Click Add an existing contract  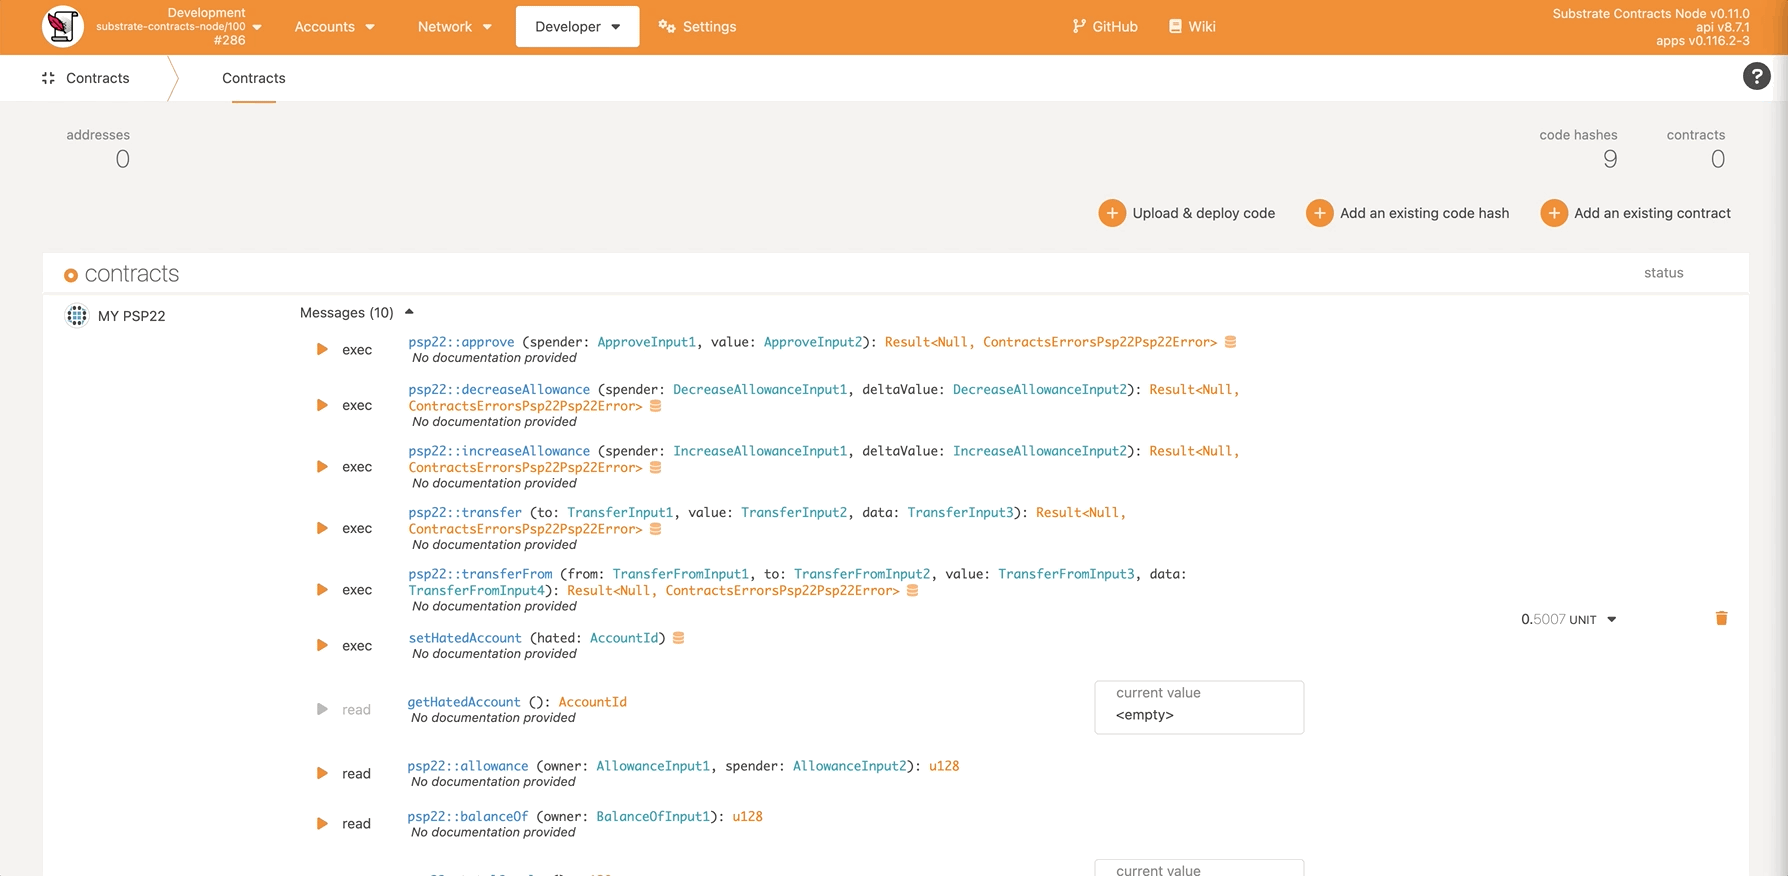pyautogui.click(x=1635, y=213)
